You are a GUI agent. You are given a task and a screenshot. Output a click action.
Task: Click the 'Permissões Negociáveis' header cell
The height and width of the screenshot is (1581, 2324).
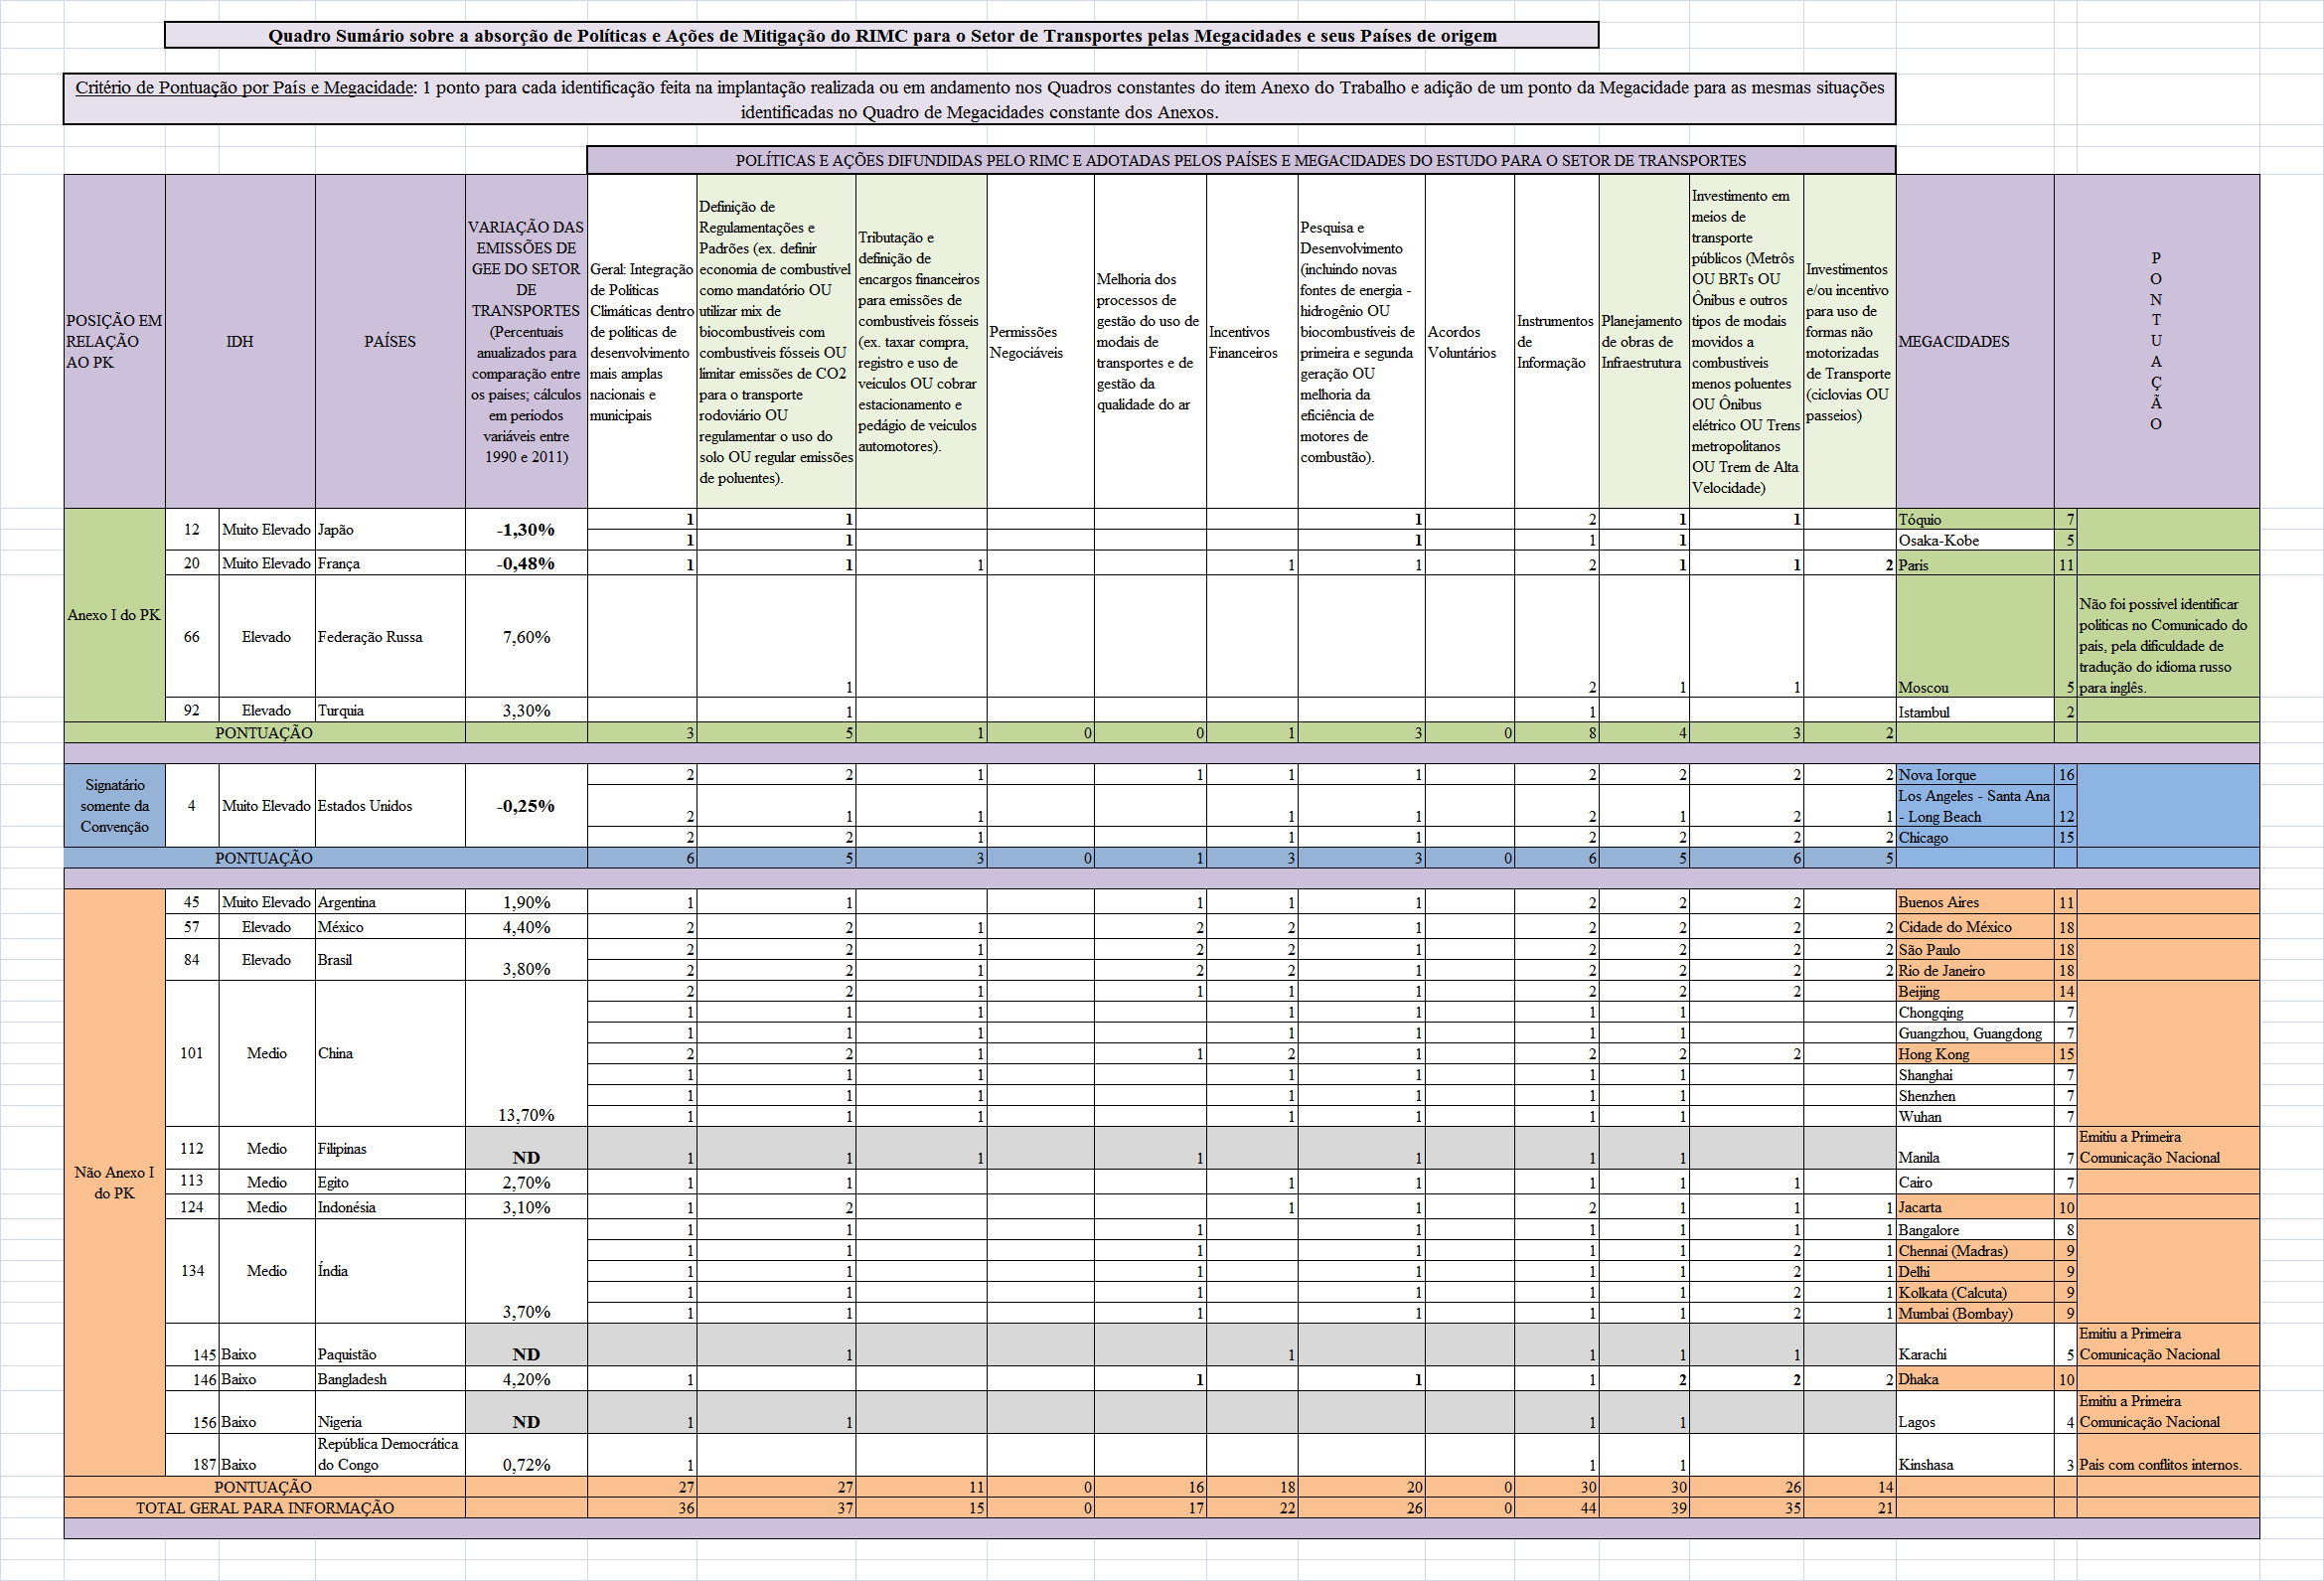(x=1040, y=341)
